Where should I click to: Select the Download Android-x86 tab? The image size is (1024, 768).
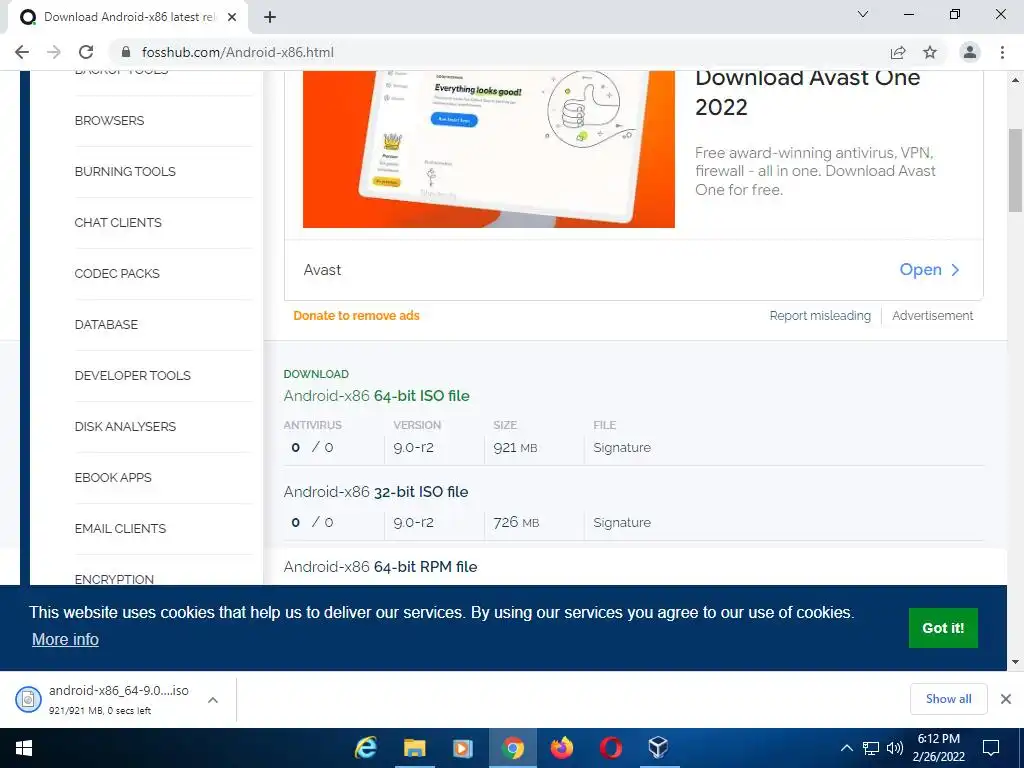(x=128, y=17)
